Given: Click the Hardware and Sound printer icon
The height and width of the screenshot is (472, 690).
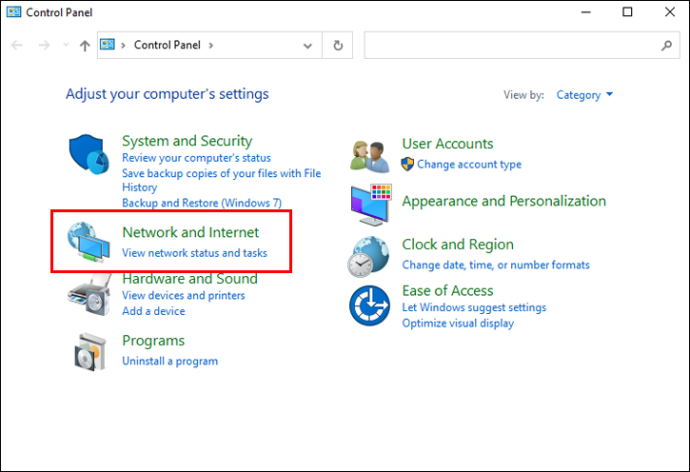Looking at the screenshot, I should (91, 294).
